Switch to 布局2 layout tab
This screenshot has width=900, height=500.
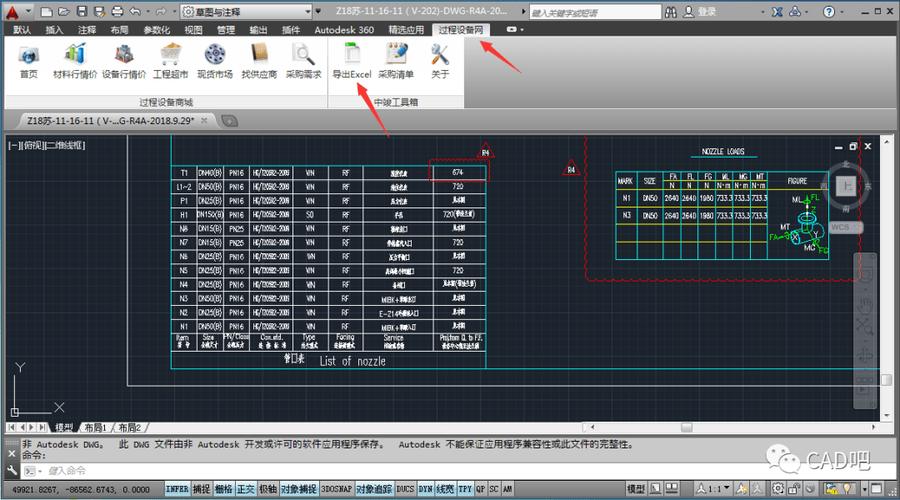coord(130,428)
